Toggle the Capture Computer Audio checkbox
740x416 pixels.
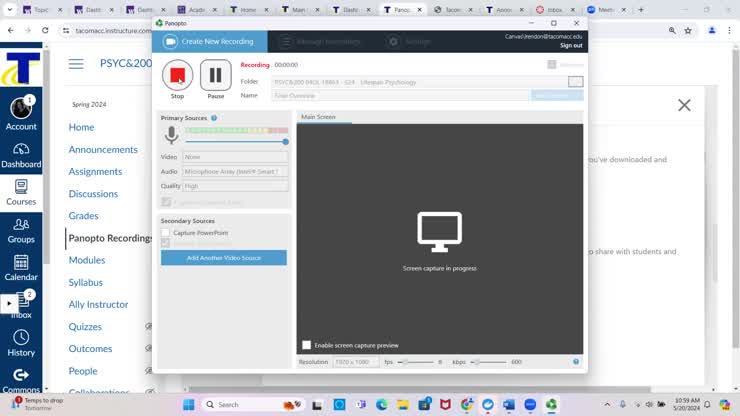(x=166, y=202)
